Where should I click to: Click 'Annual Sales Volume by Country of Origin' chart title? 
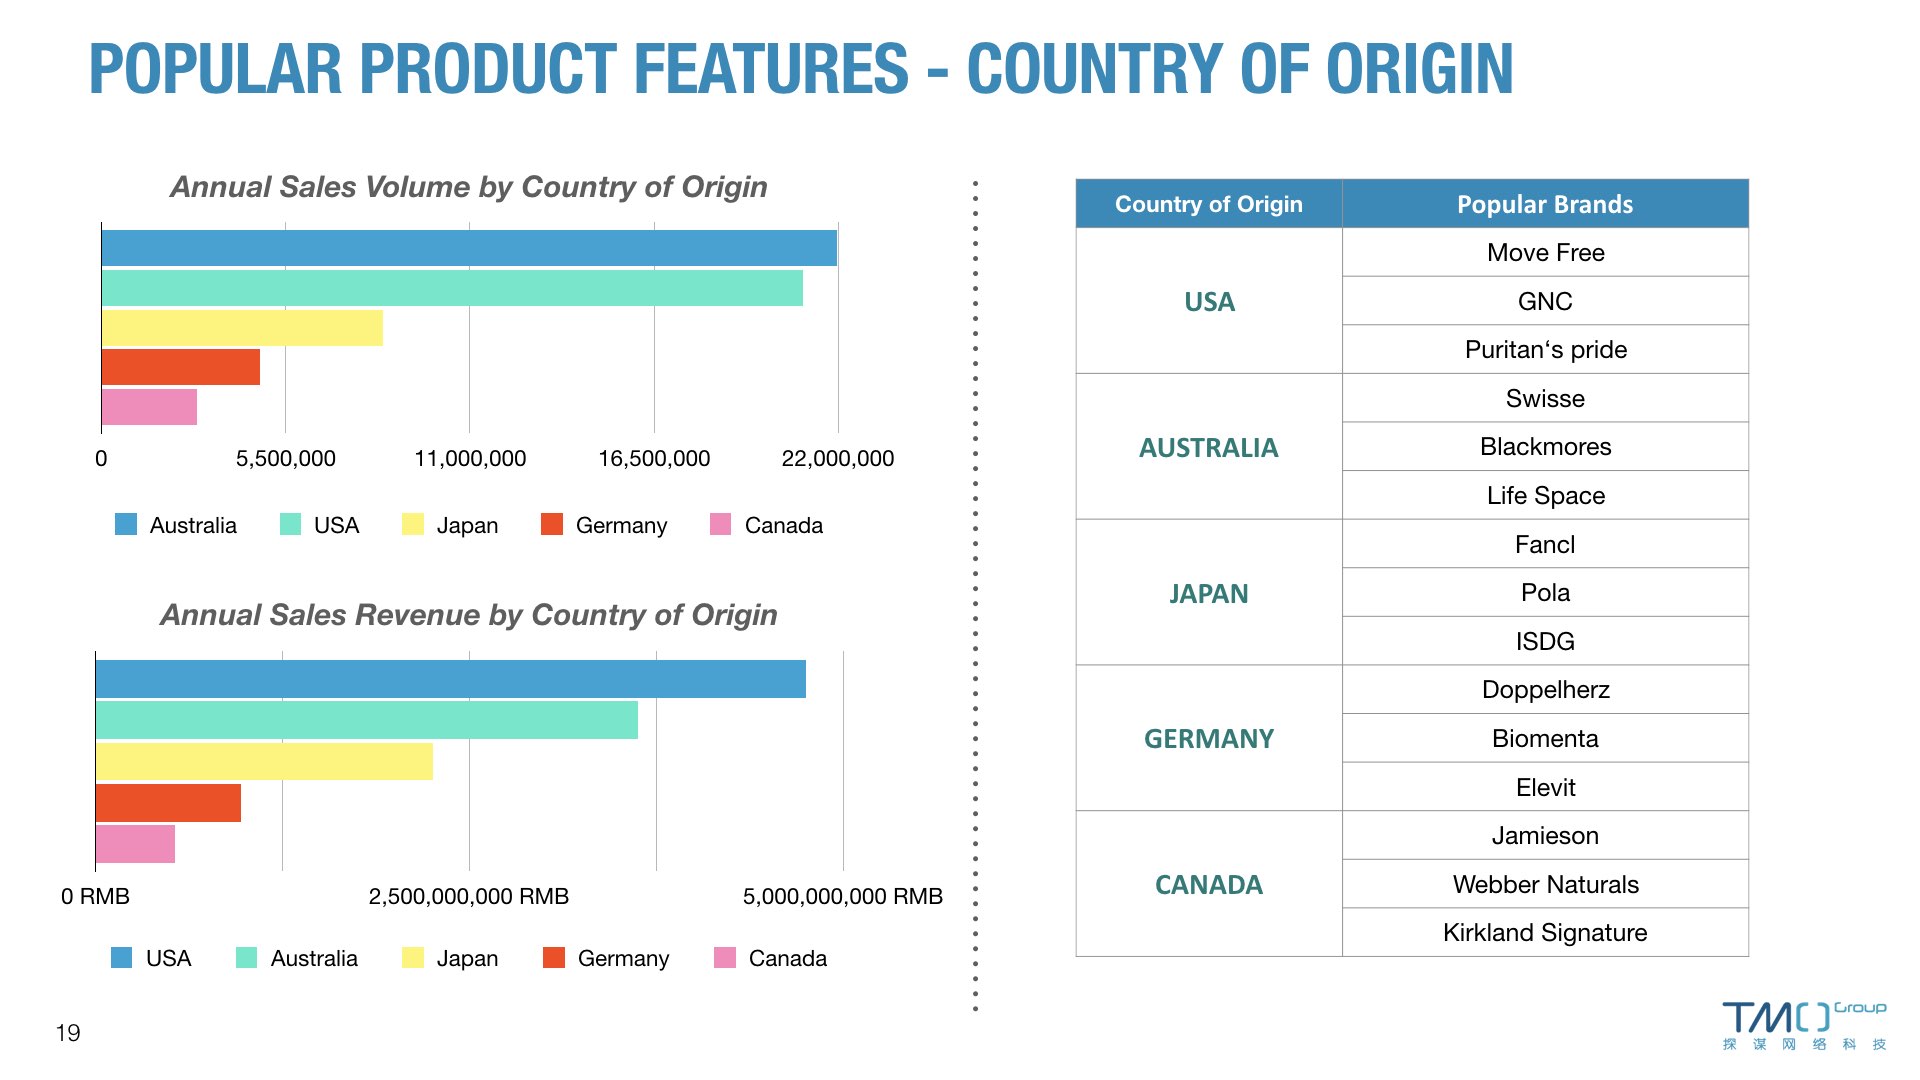click(469, 187)
